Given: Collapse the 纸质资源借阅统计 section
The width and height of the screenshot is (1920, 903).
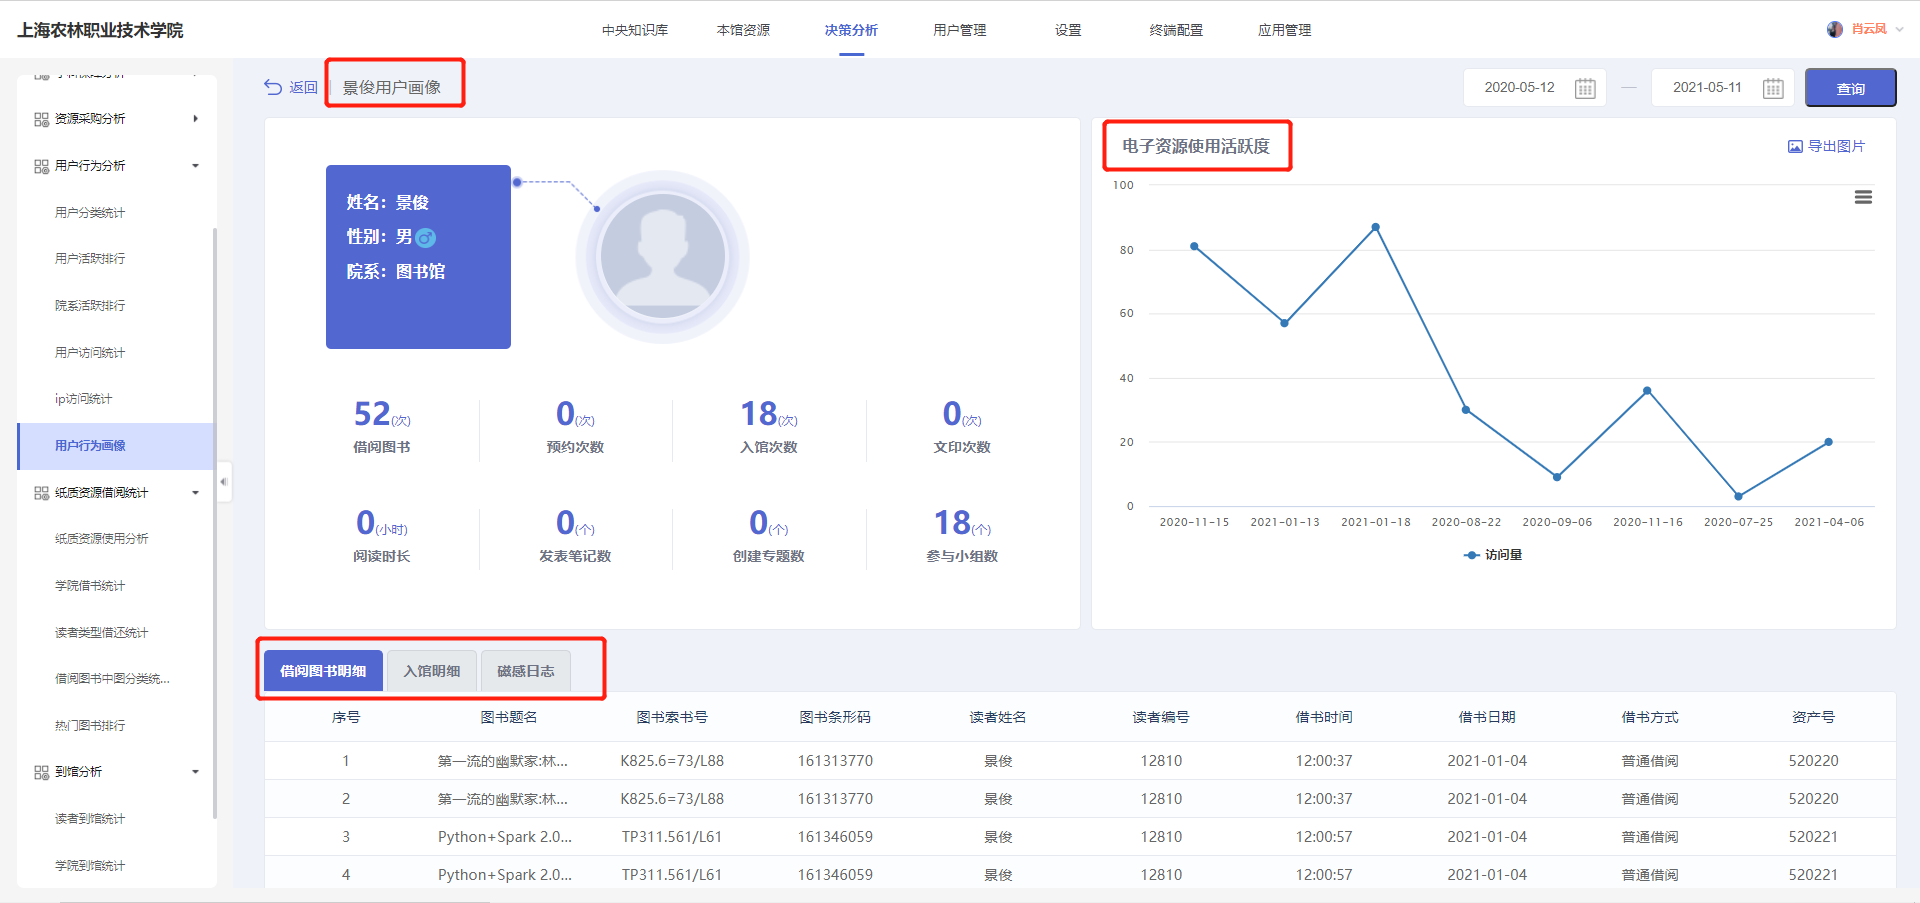Looking at the screenshot, I should [x=195, y=493].
